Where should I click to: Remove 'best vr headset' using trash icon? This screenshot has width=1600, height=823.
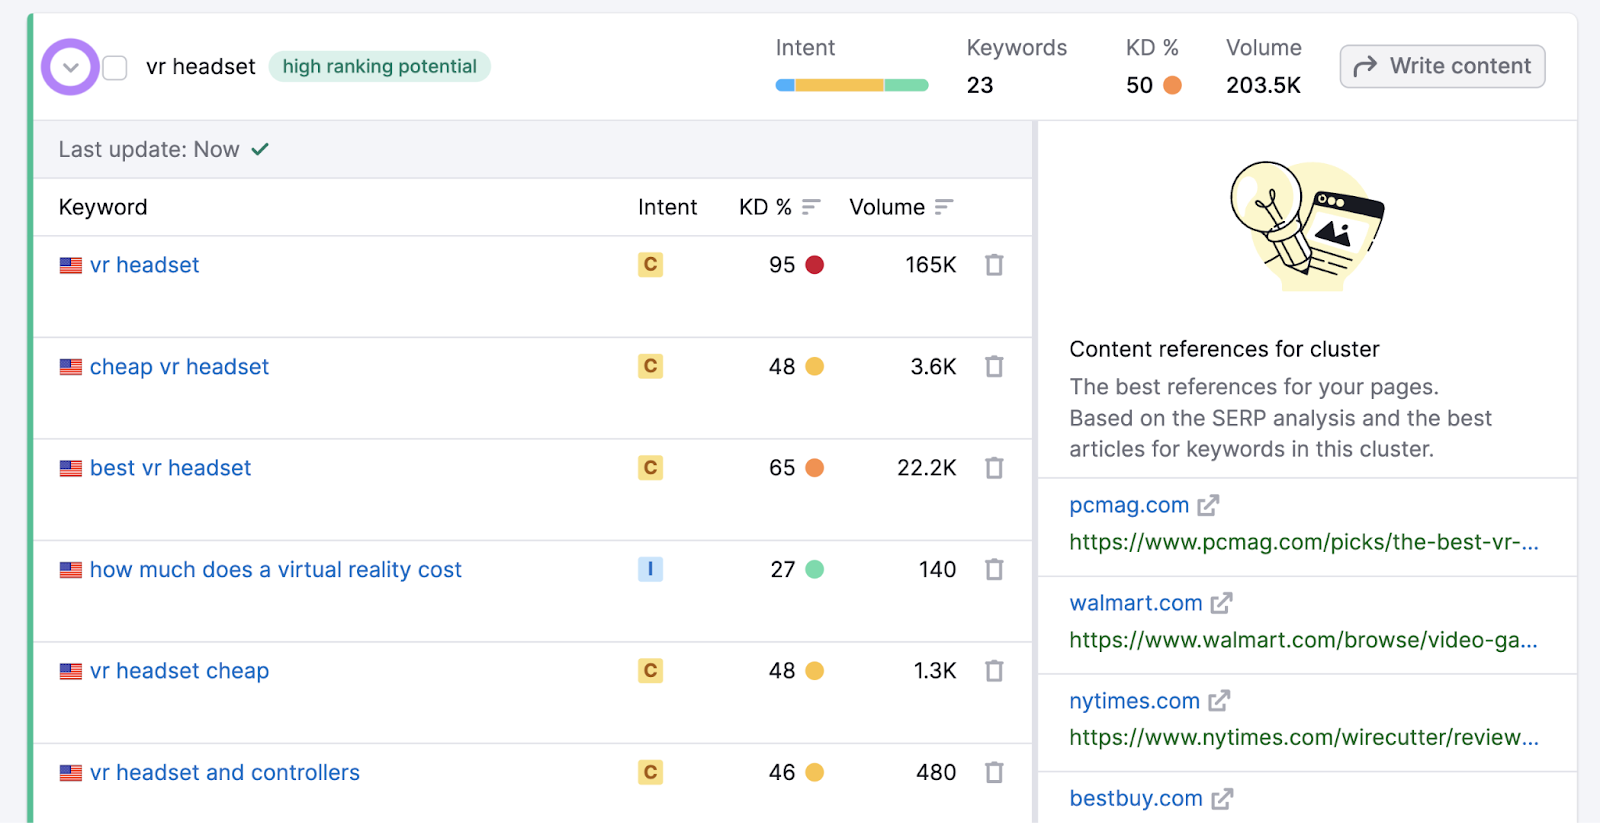[x=993, y=468]
